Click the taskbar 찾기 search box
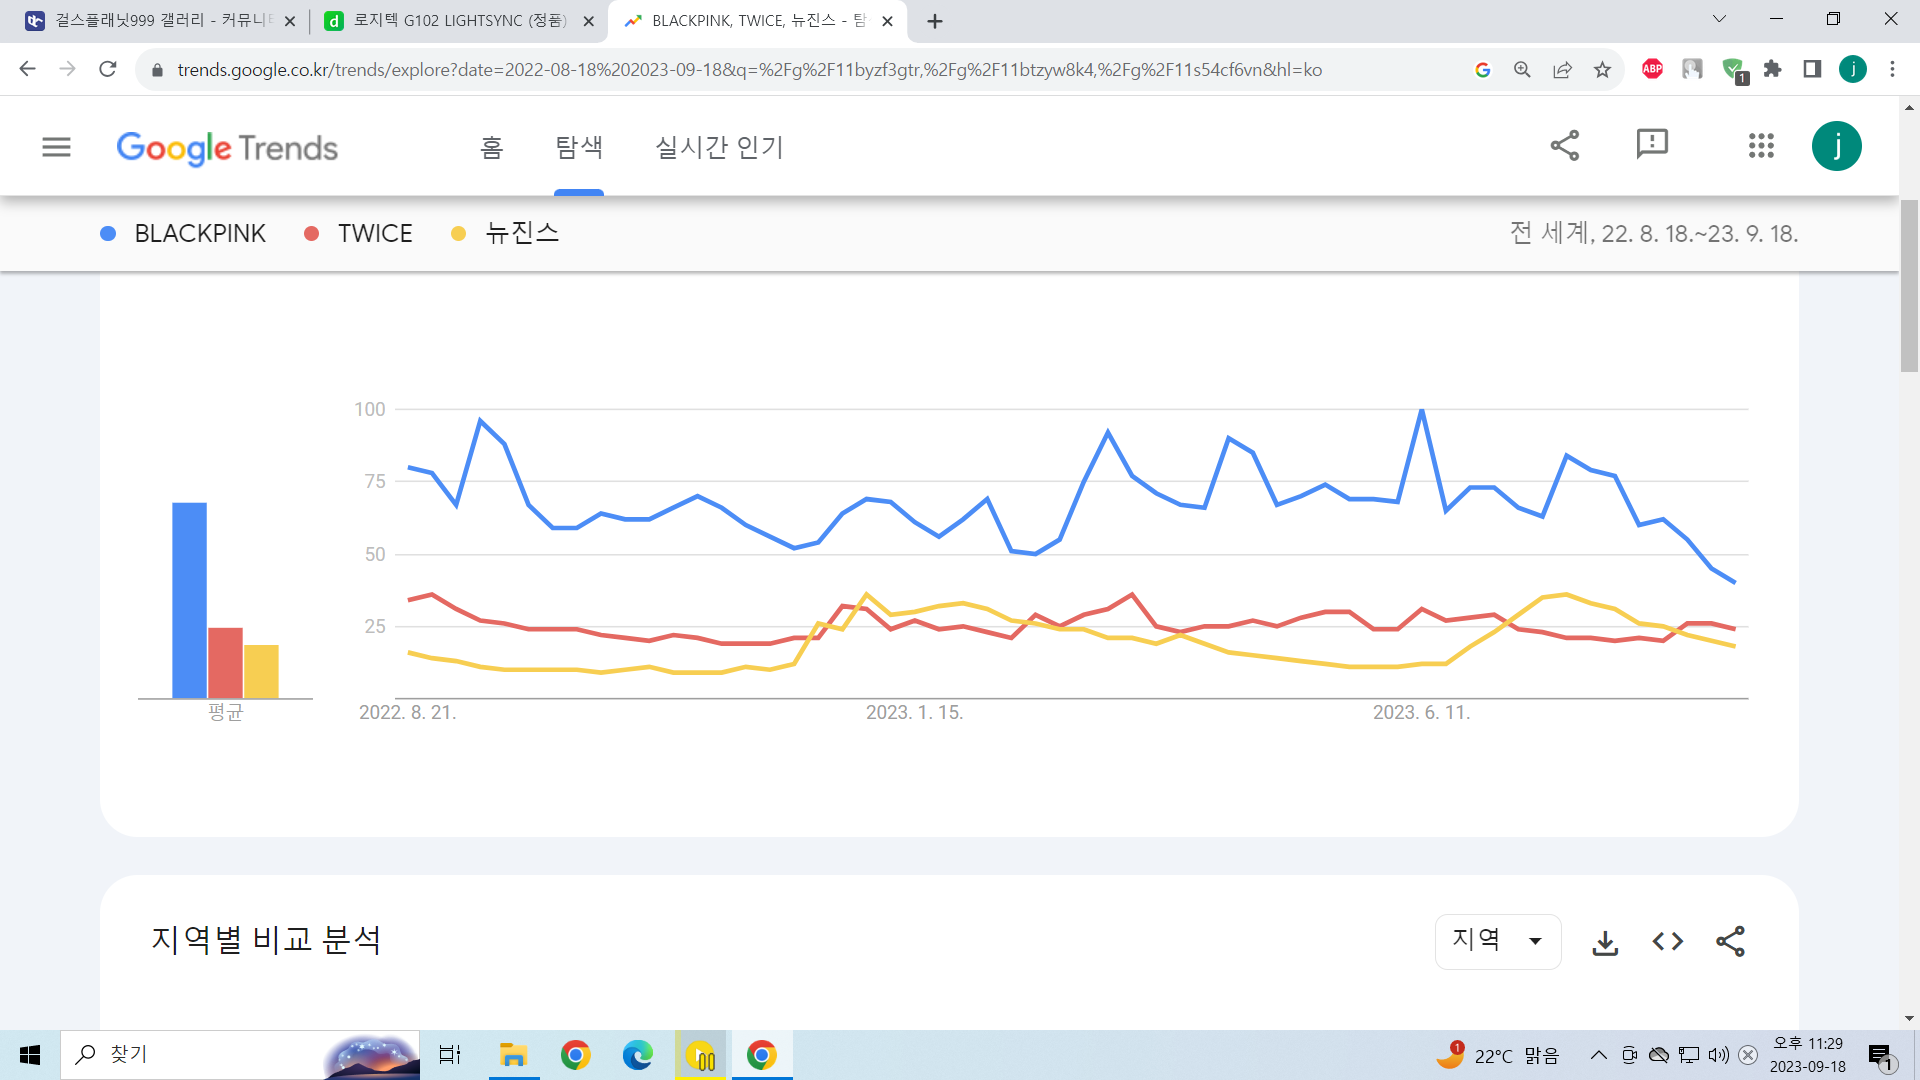Image resolution: width=1920 pixels, height=1080 pixels. [240, 1055]
